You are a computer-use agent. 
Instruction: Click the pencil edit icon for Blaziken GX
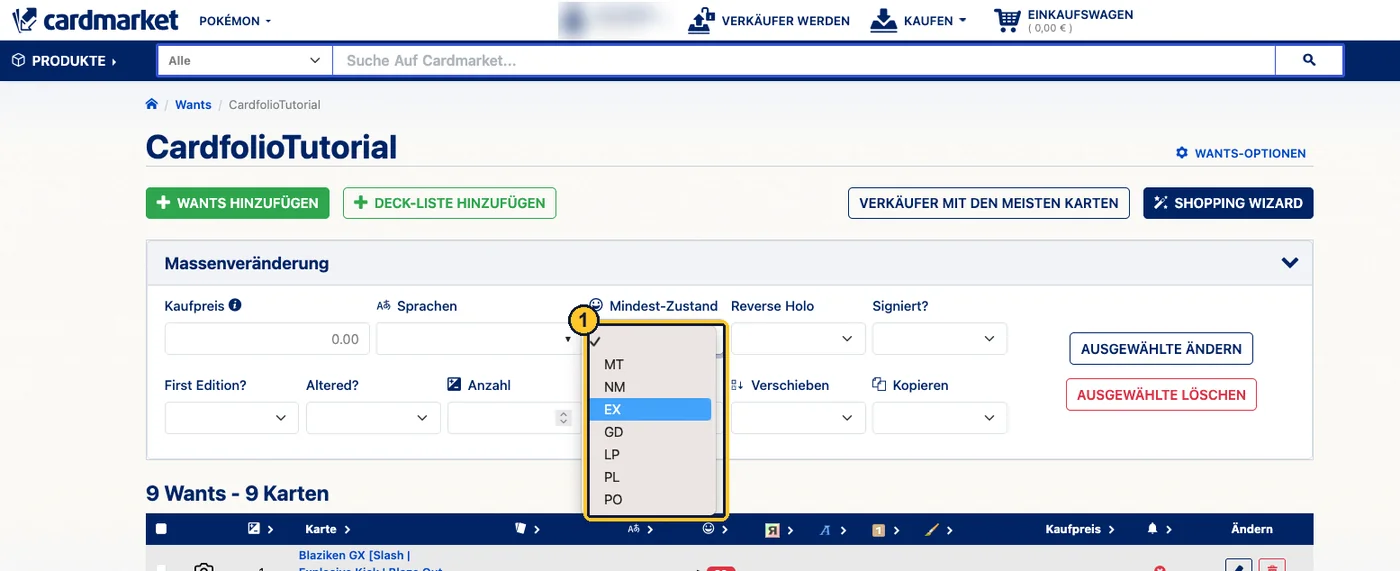1238,566
